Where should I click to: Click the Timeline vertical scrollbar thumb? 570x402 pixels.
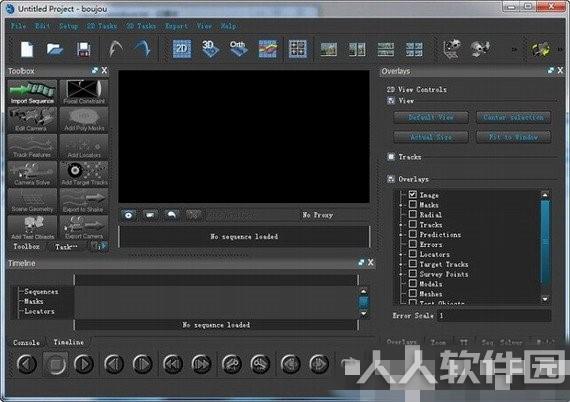coord(363,302)
